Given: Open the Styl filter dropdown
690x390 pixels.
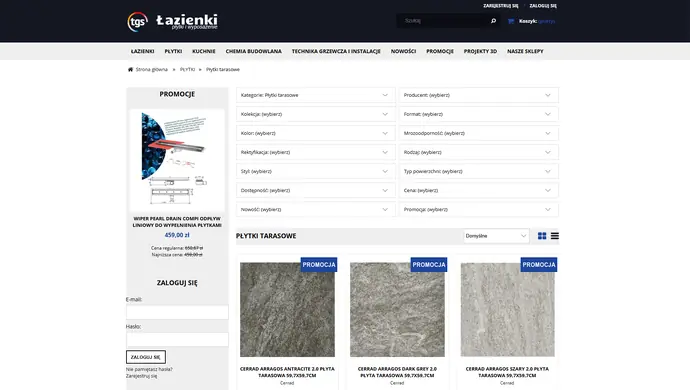Looking at the screenshot, I should point(315,171).
